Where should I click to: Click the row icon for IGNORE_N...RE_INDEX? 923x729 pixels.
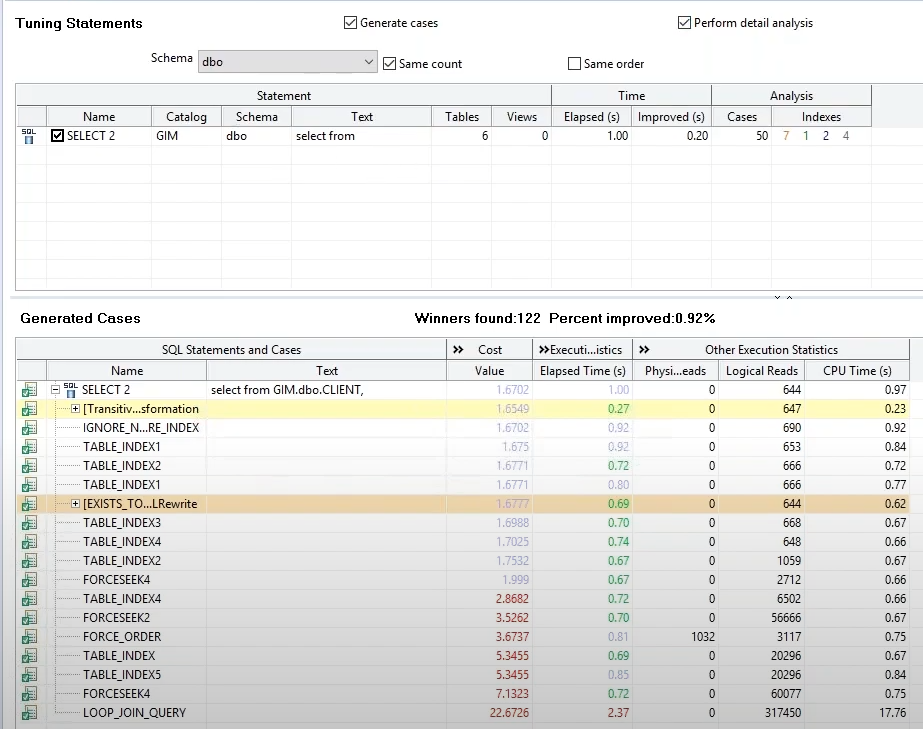tap(29, 428)
